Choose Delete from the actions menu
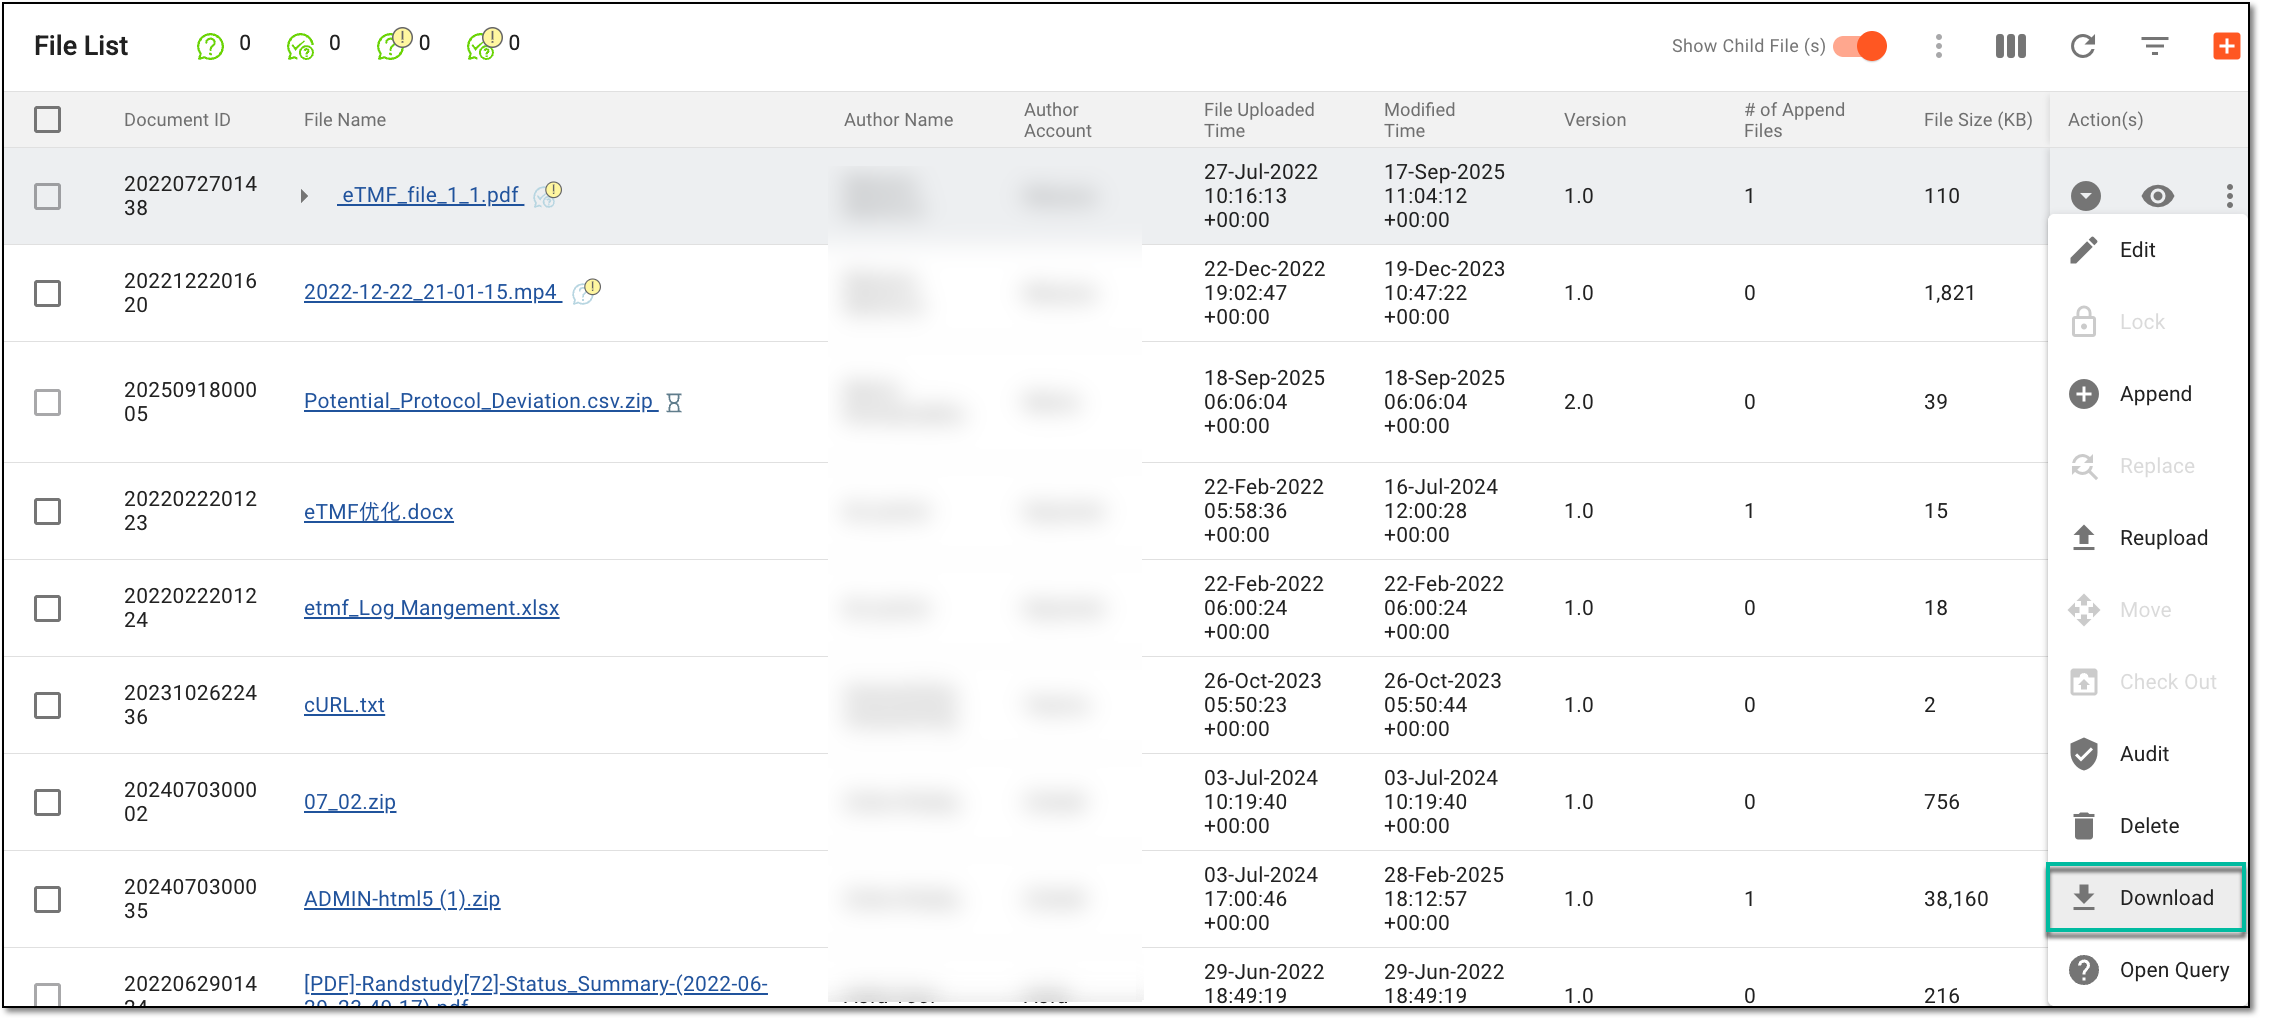 pos(2146,826)
